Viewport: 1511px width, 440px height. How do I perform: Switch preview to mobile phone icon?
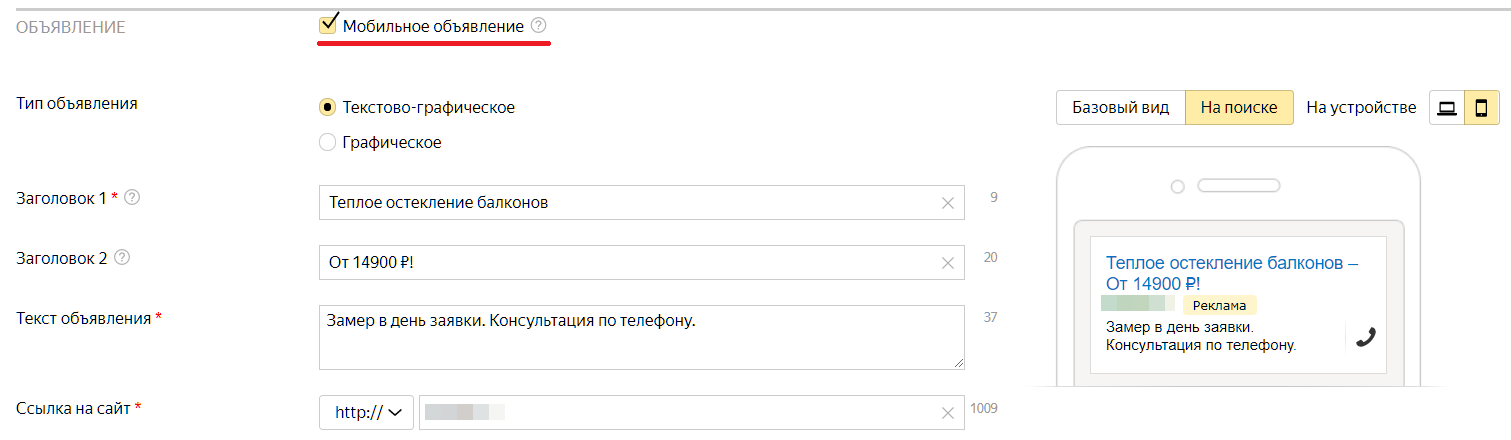(x=1482, y=108)
